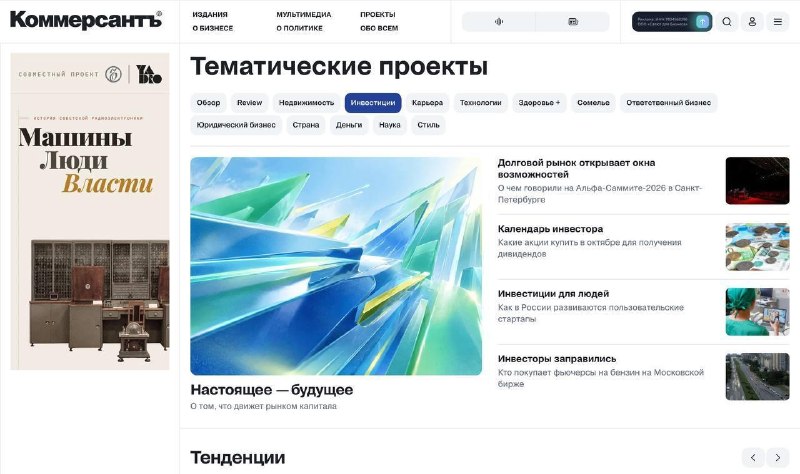Open the О БИЗНЕСЕ section
This screenshot has height=474, width=800.
tap(213, 29)
